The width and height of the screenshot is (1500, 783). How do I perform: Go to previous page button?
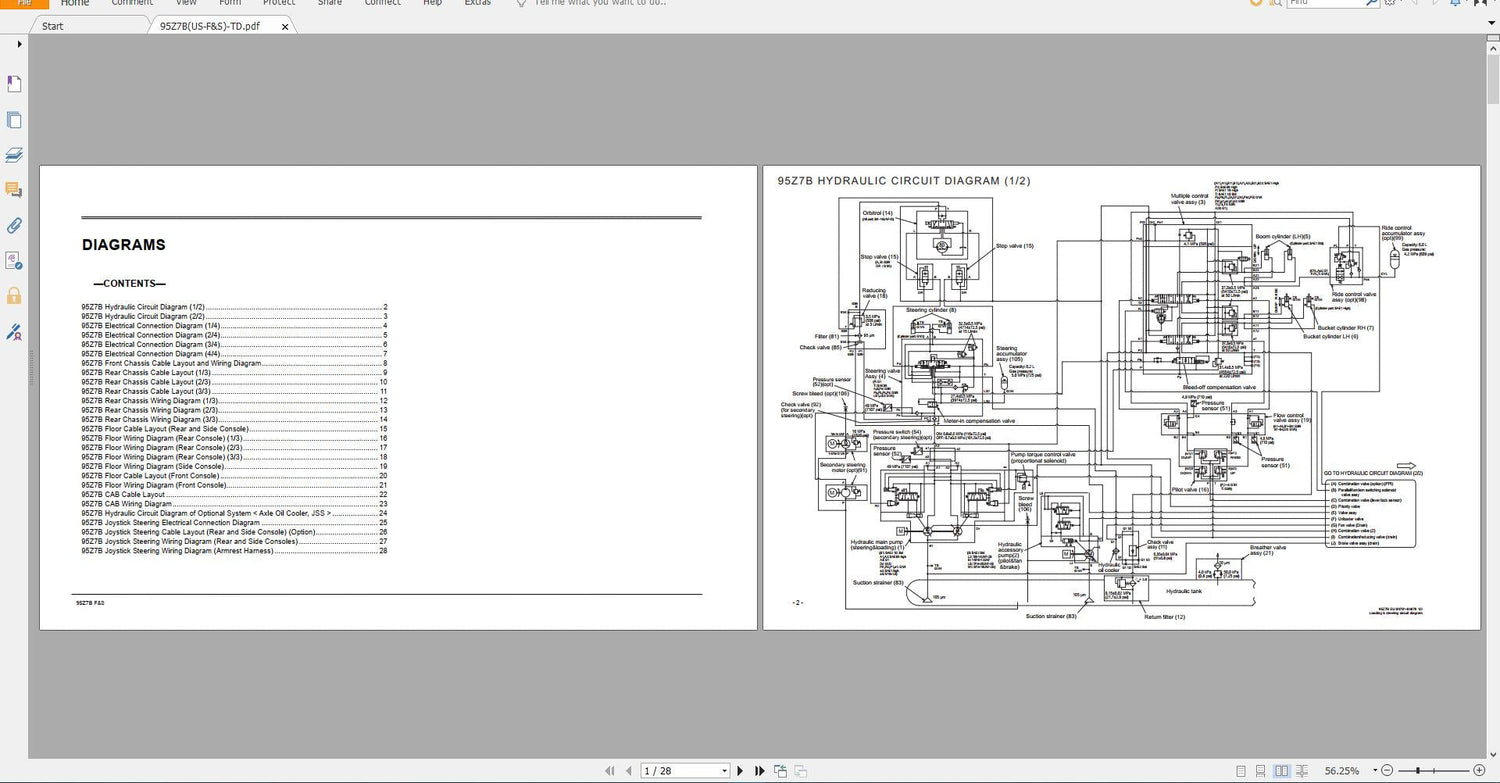pos(628,771)
